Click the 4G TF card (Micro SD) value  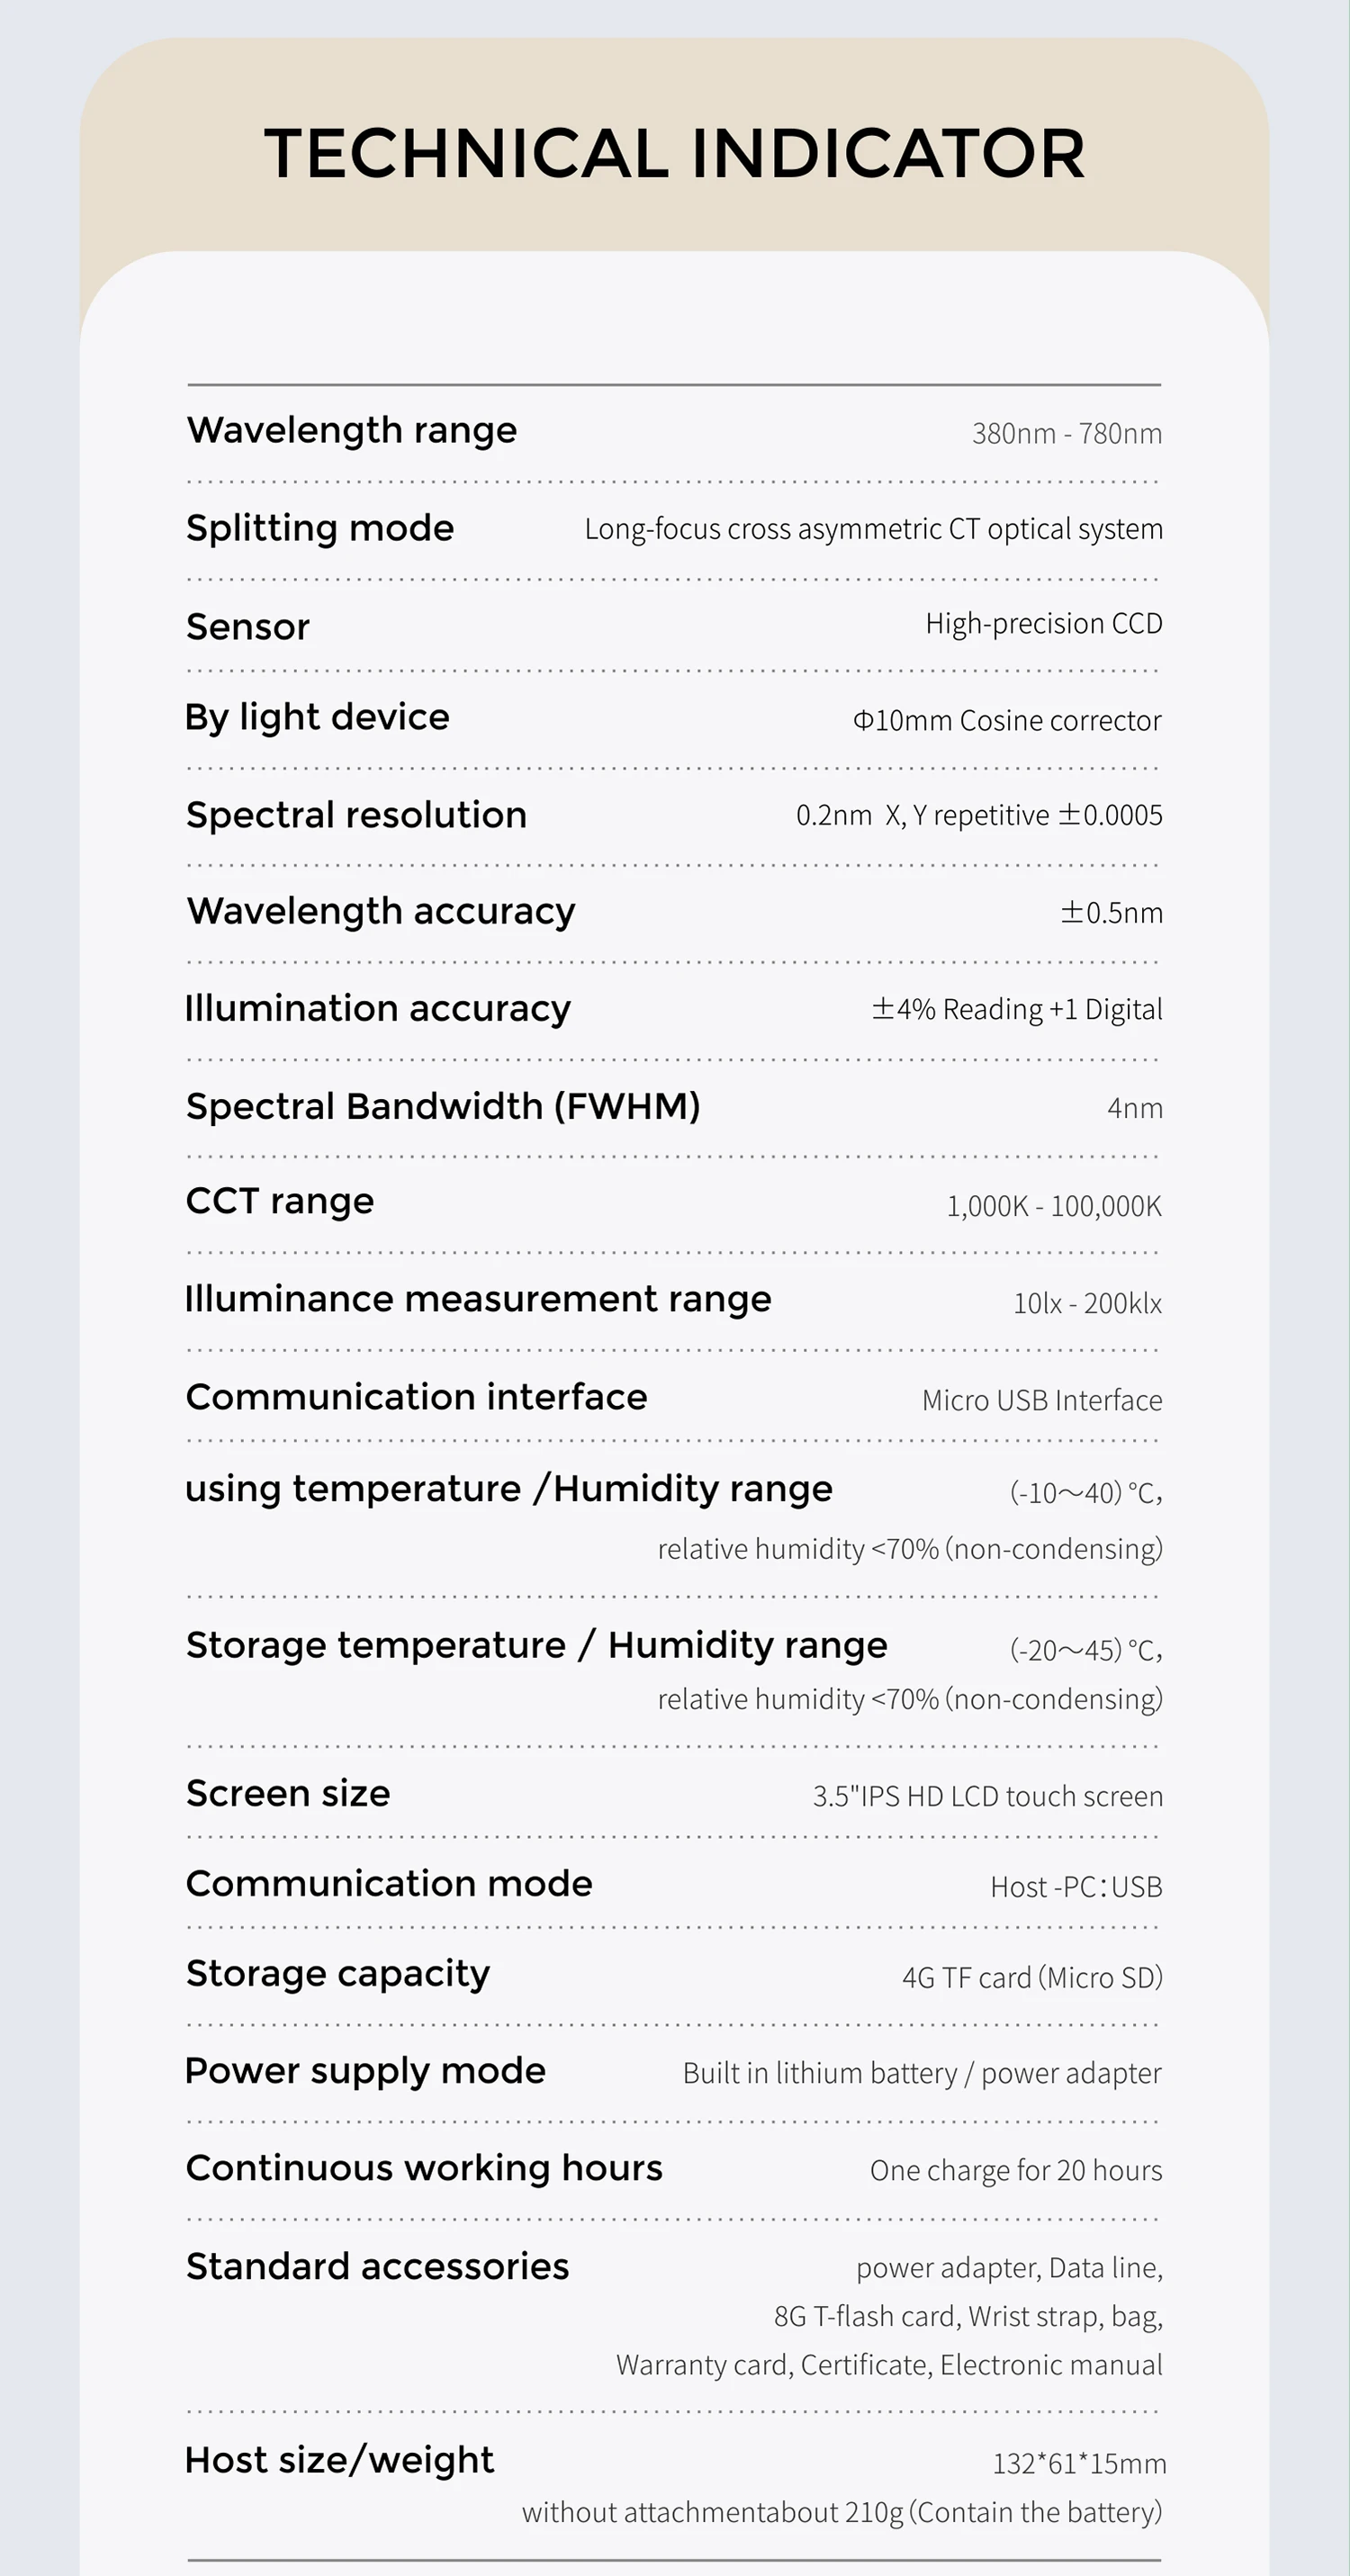pos(1032,1978)
